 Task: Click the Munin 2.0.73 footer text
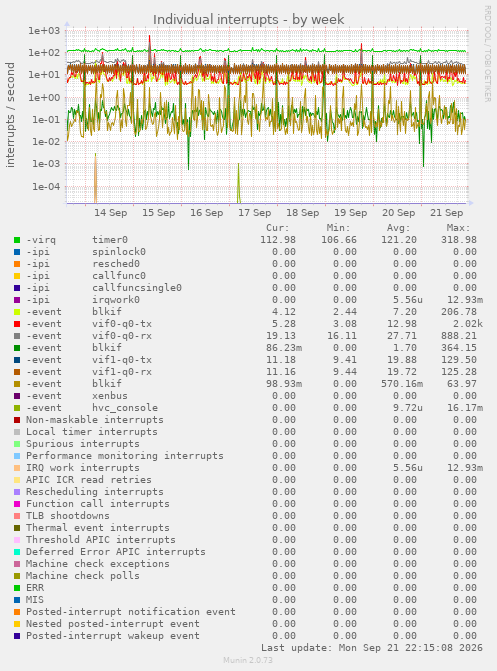tap(248, 660)
